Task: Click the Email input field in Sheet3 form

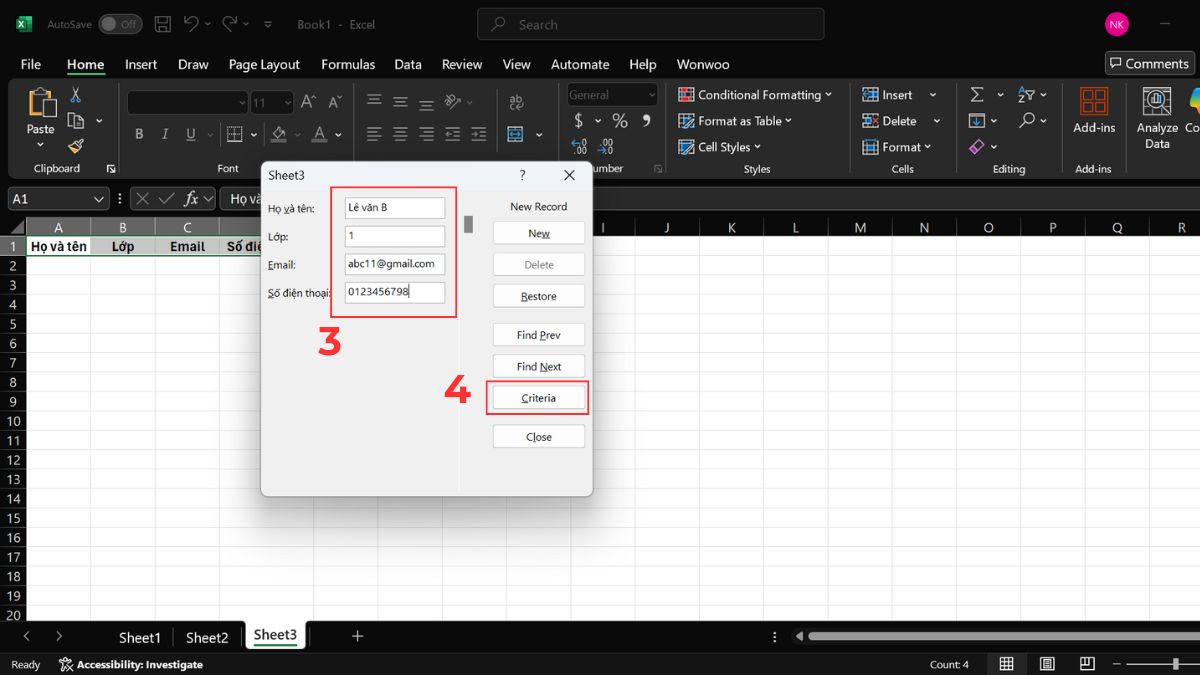Action: [x=394, y=264]
